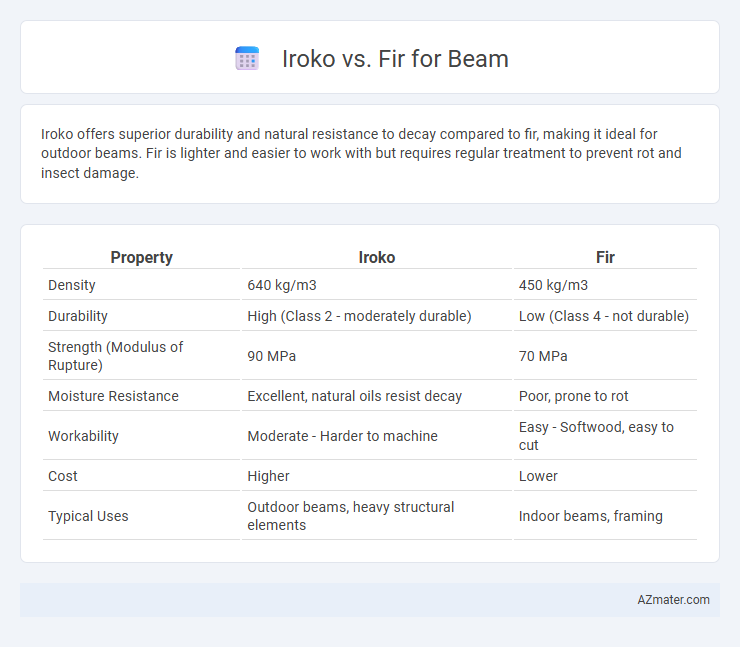
Task: Select the '450 kg/m3' cell
Action: click(x=553, y=285)
